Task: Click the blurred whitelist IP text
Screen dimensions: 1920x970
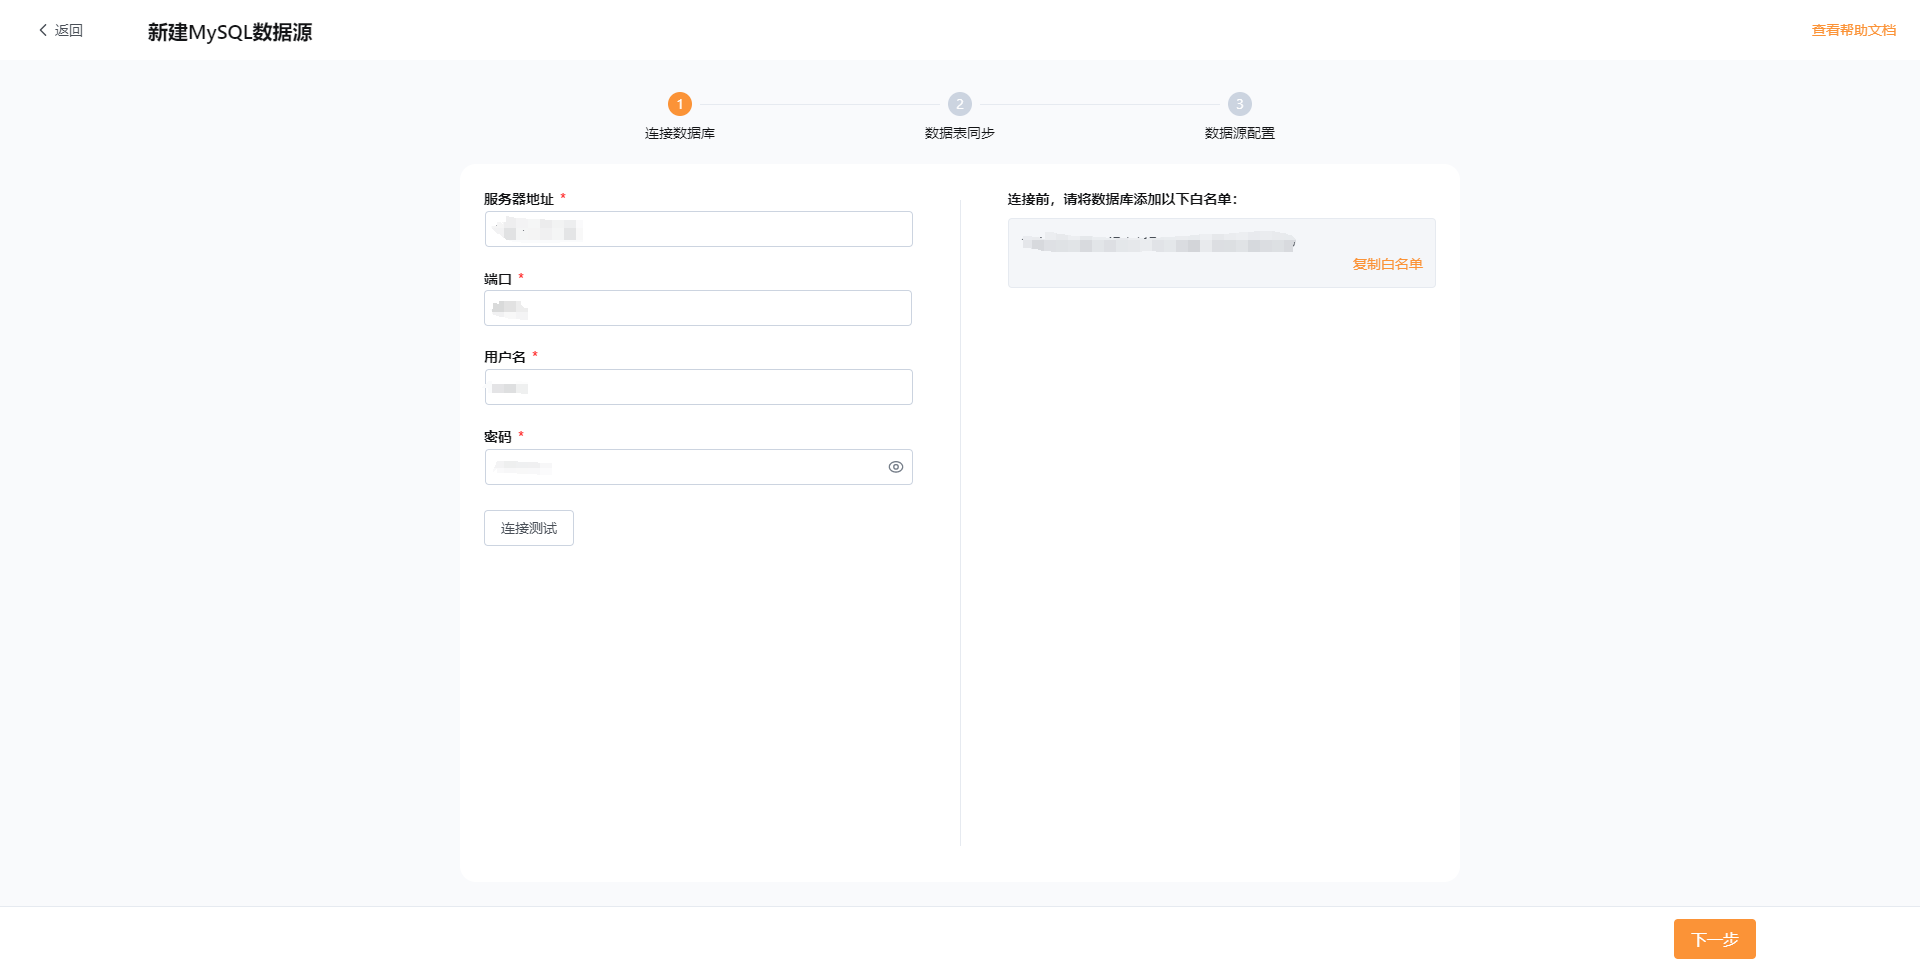Action: click(x=1158, y=243)
